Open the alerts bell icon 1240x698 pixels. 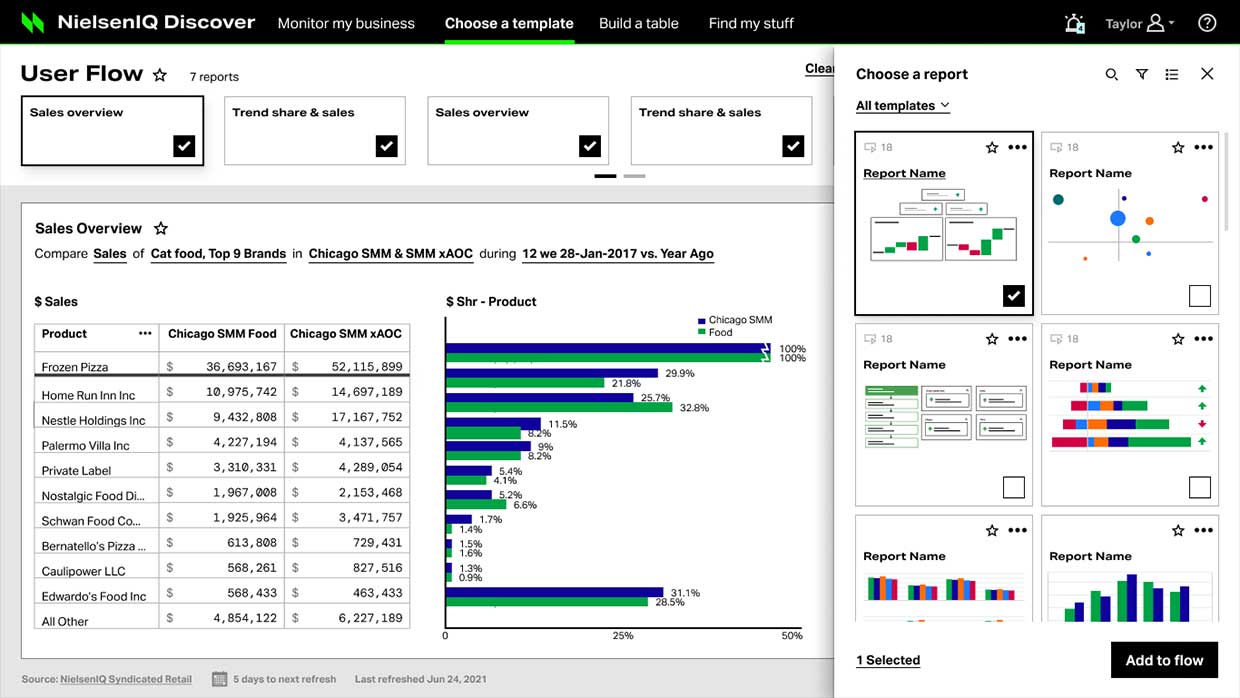click(x=1074, y=23)
